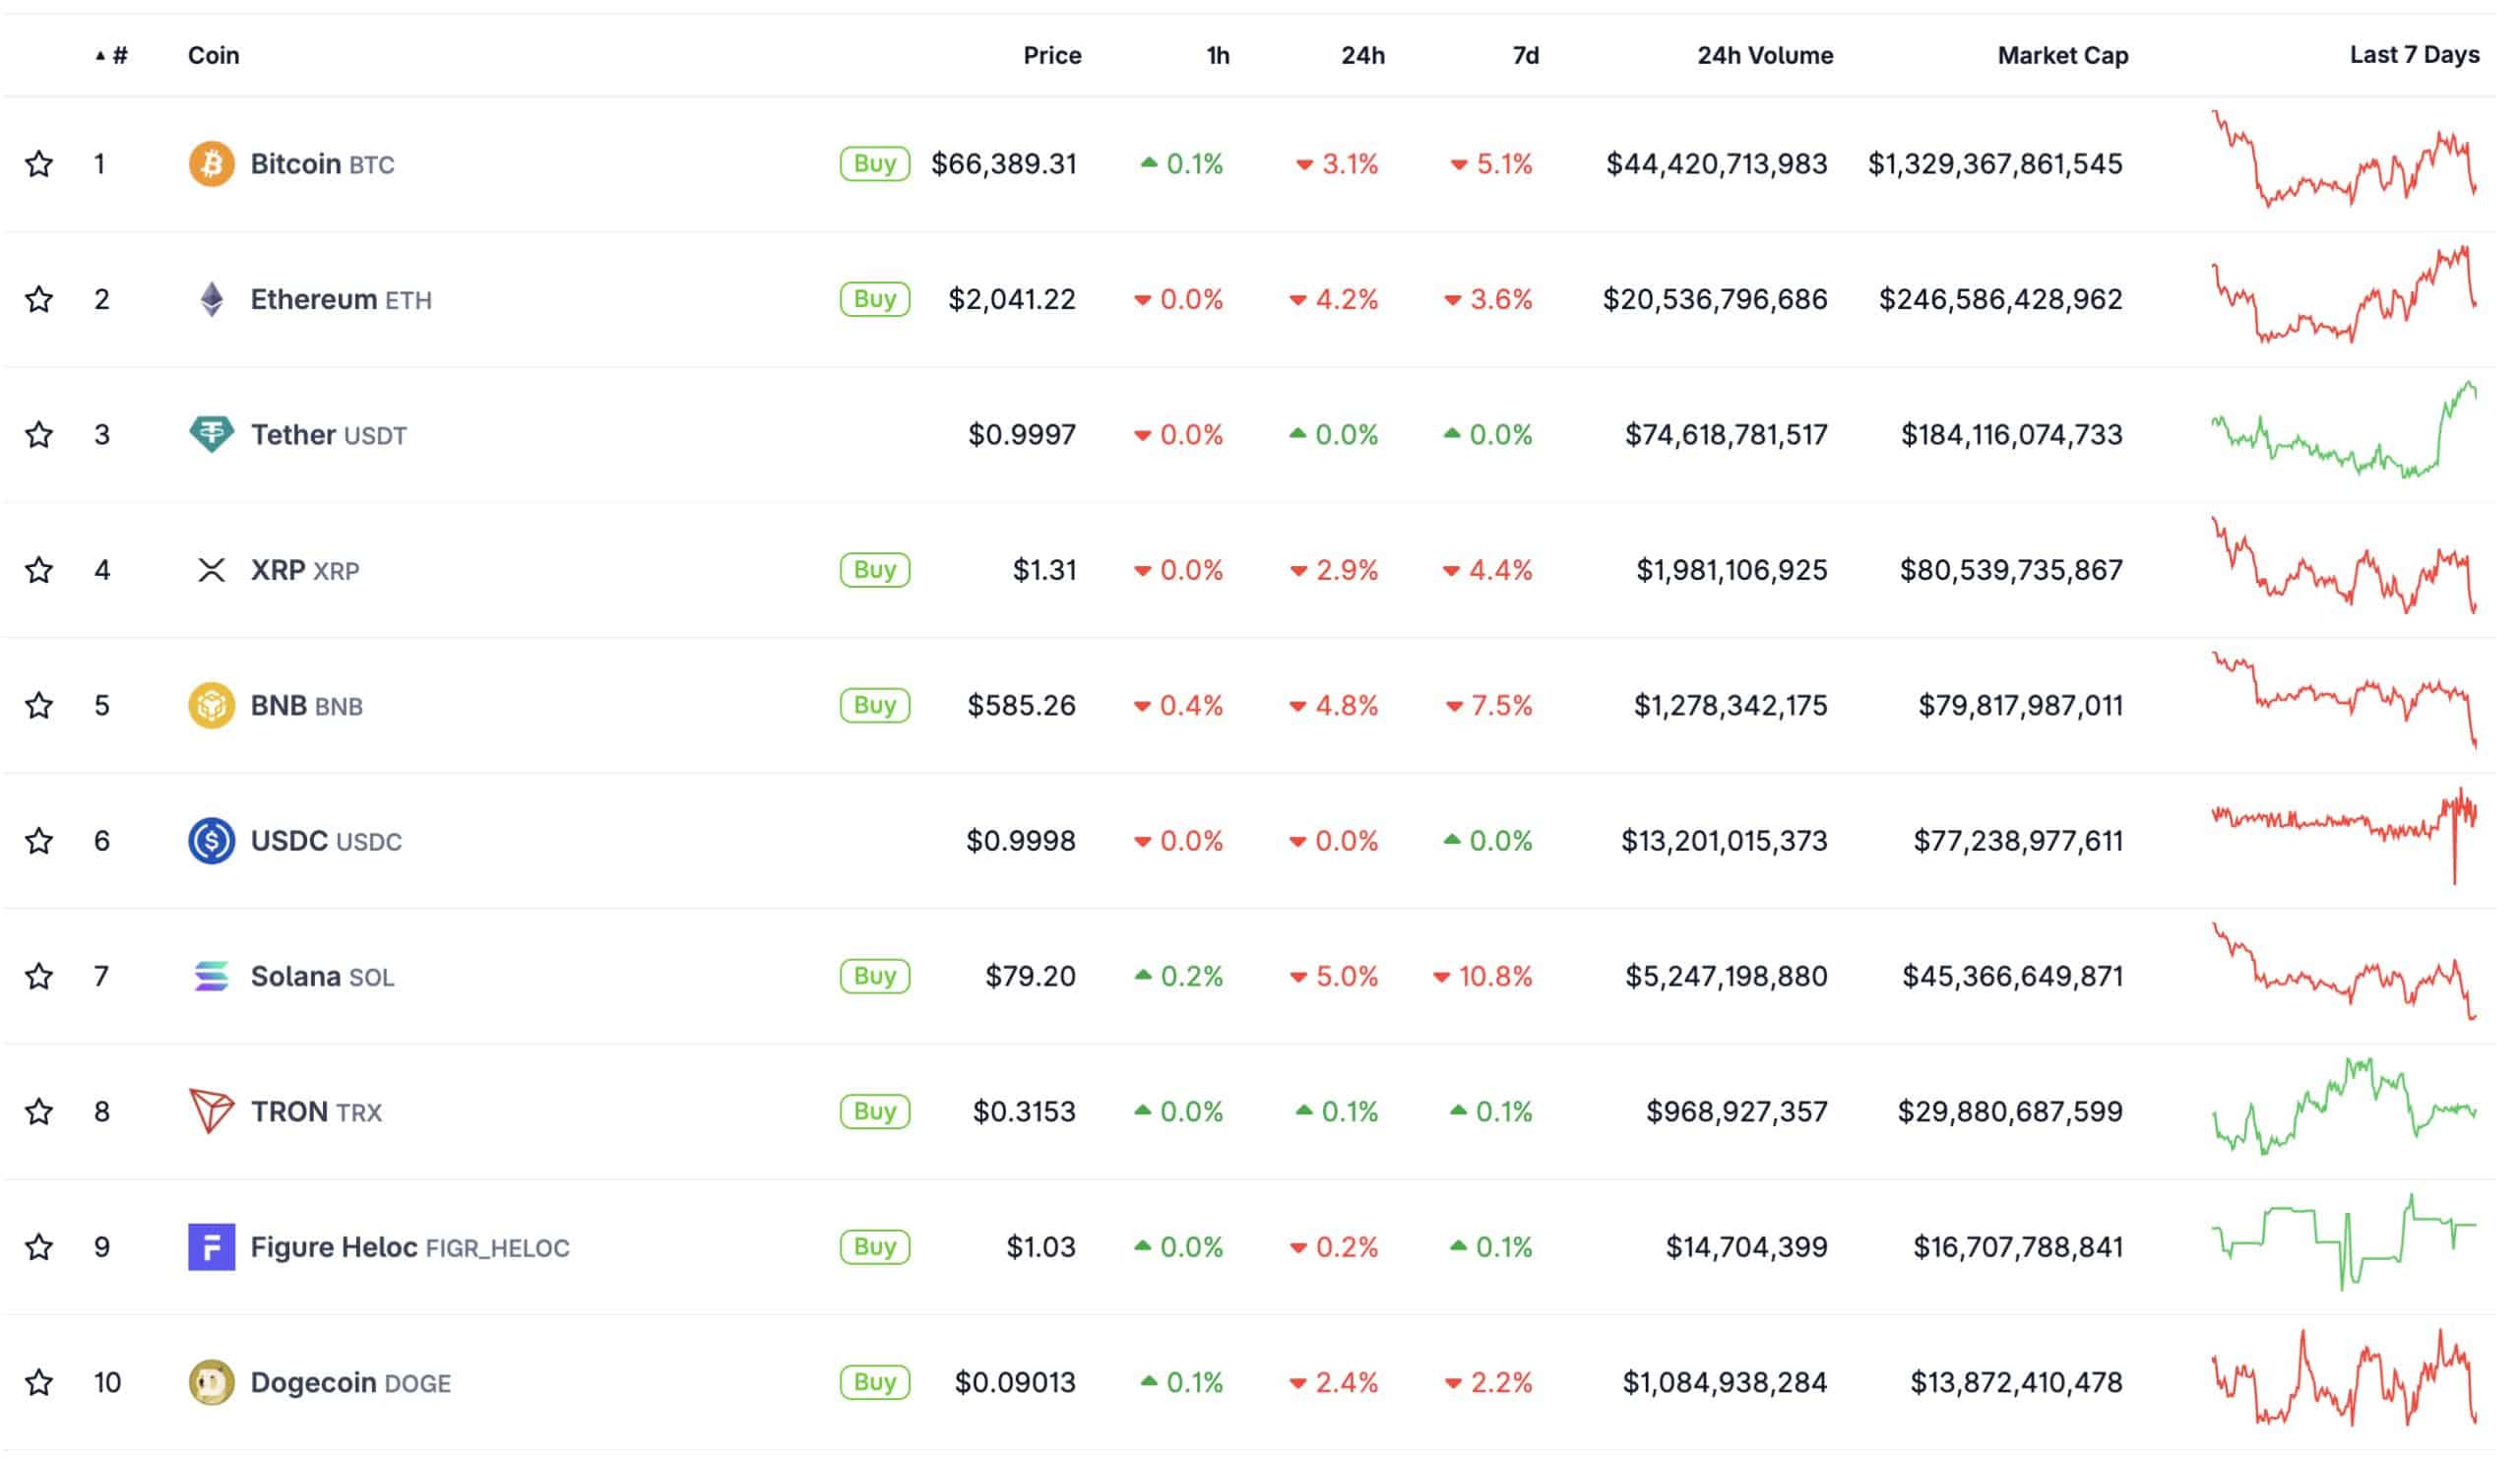This screenshot has width=2520, height=1460.
Task: Open the TRON triangle logo
Action: [x=212, y=1113]
